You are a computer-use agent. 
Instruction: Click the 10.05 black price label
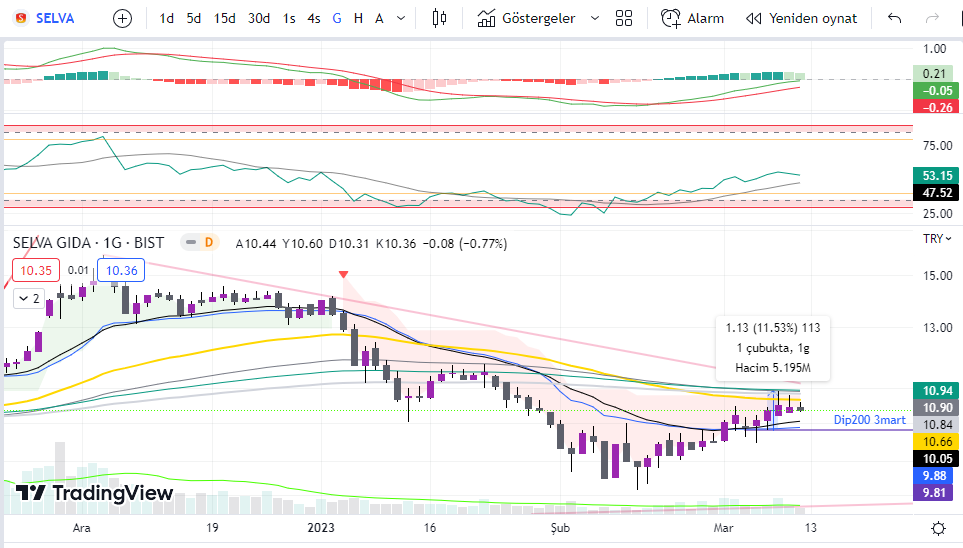(937, 459)
